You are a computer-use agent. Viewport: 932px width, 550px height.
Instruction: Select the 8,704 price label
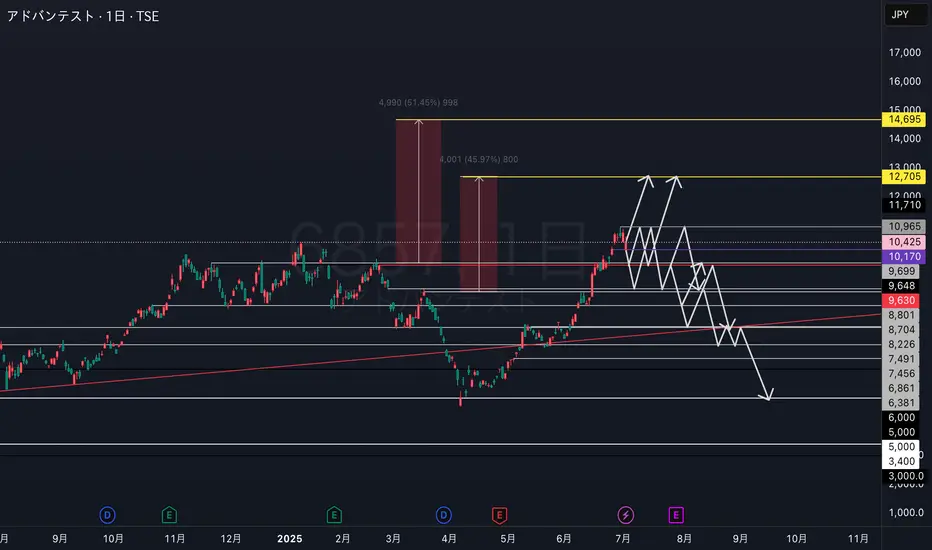click(901, 330)
